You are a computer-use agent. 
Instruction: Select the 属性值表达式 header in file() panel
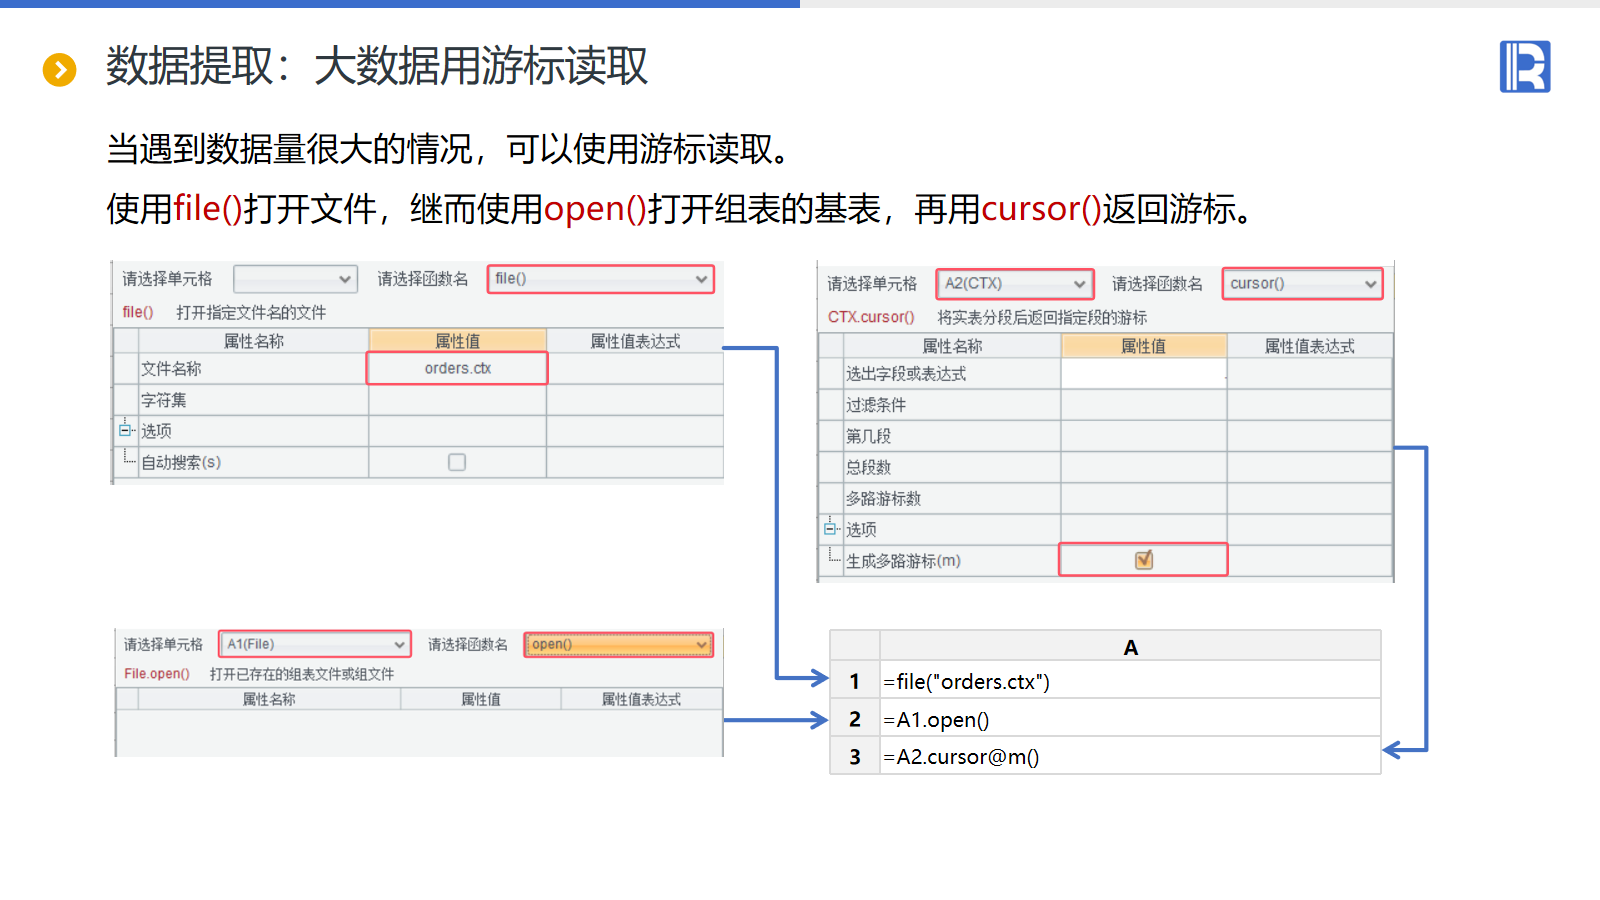[635, 341]
